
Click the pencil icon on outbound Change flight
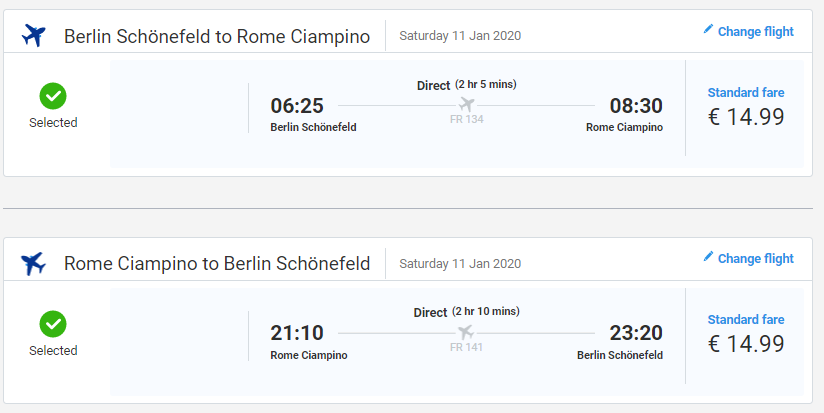(x=708, y=29)
